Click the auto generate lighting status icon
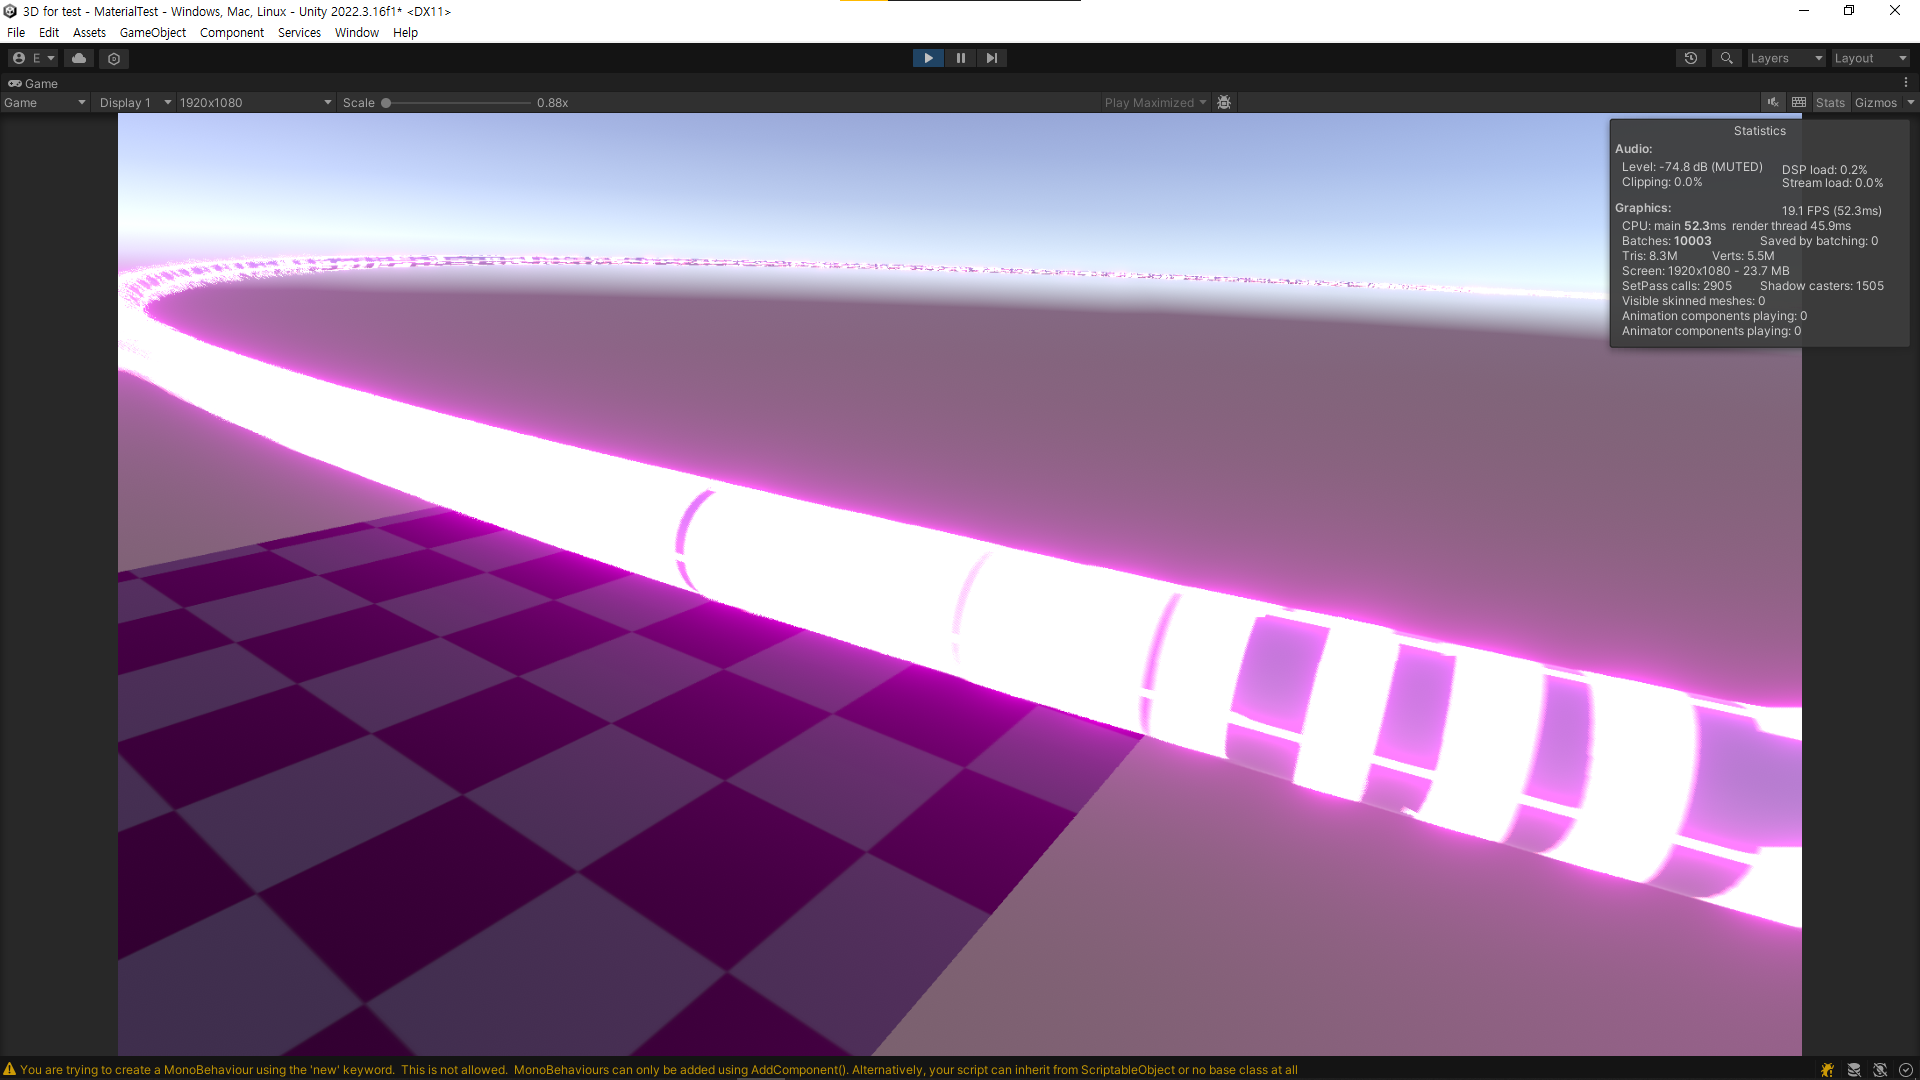The width and height of the screenshot is (1920, 1080). (x=1880, y=1070)
